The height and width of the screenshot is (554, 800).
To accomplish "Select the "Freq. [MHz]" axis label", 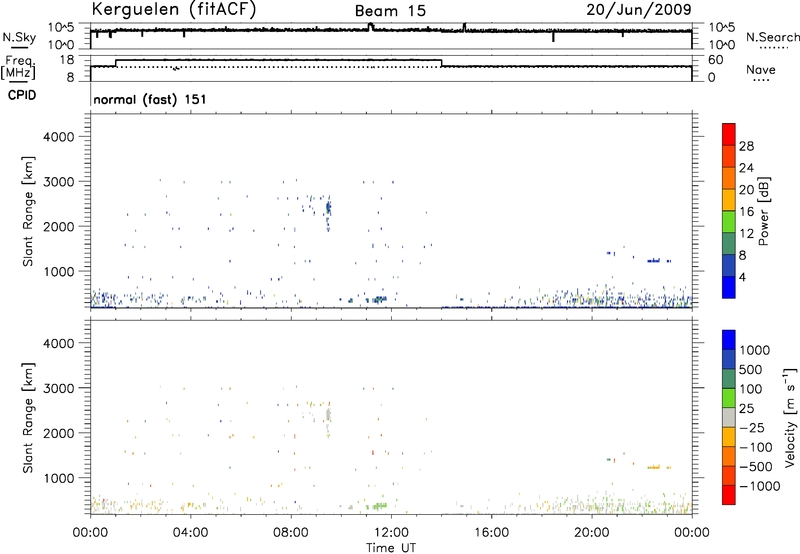I will (19, 67).
